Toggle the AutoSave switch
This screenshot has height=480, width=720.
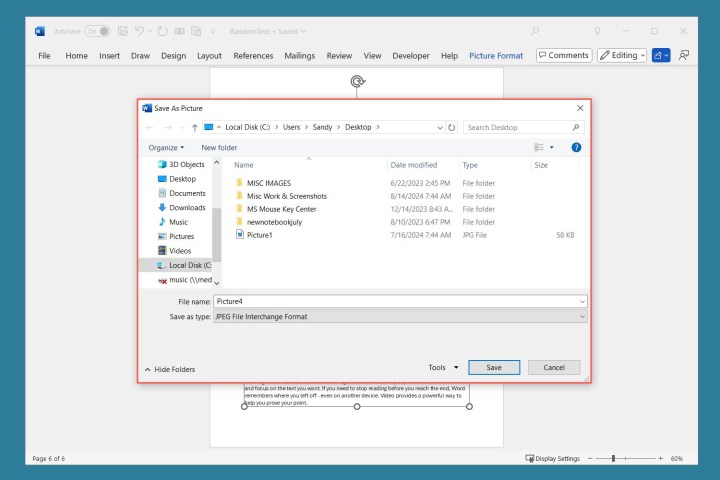click(98, 31)
